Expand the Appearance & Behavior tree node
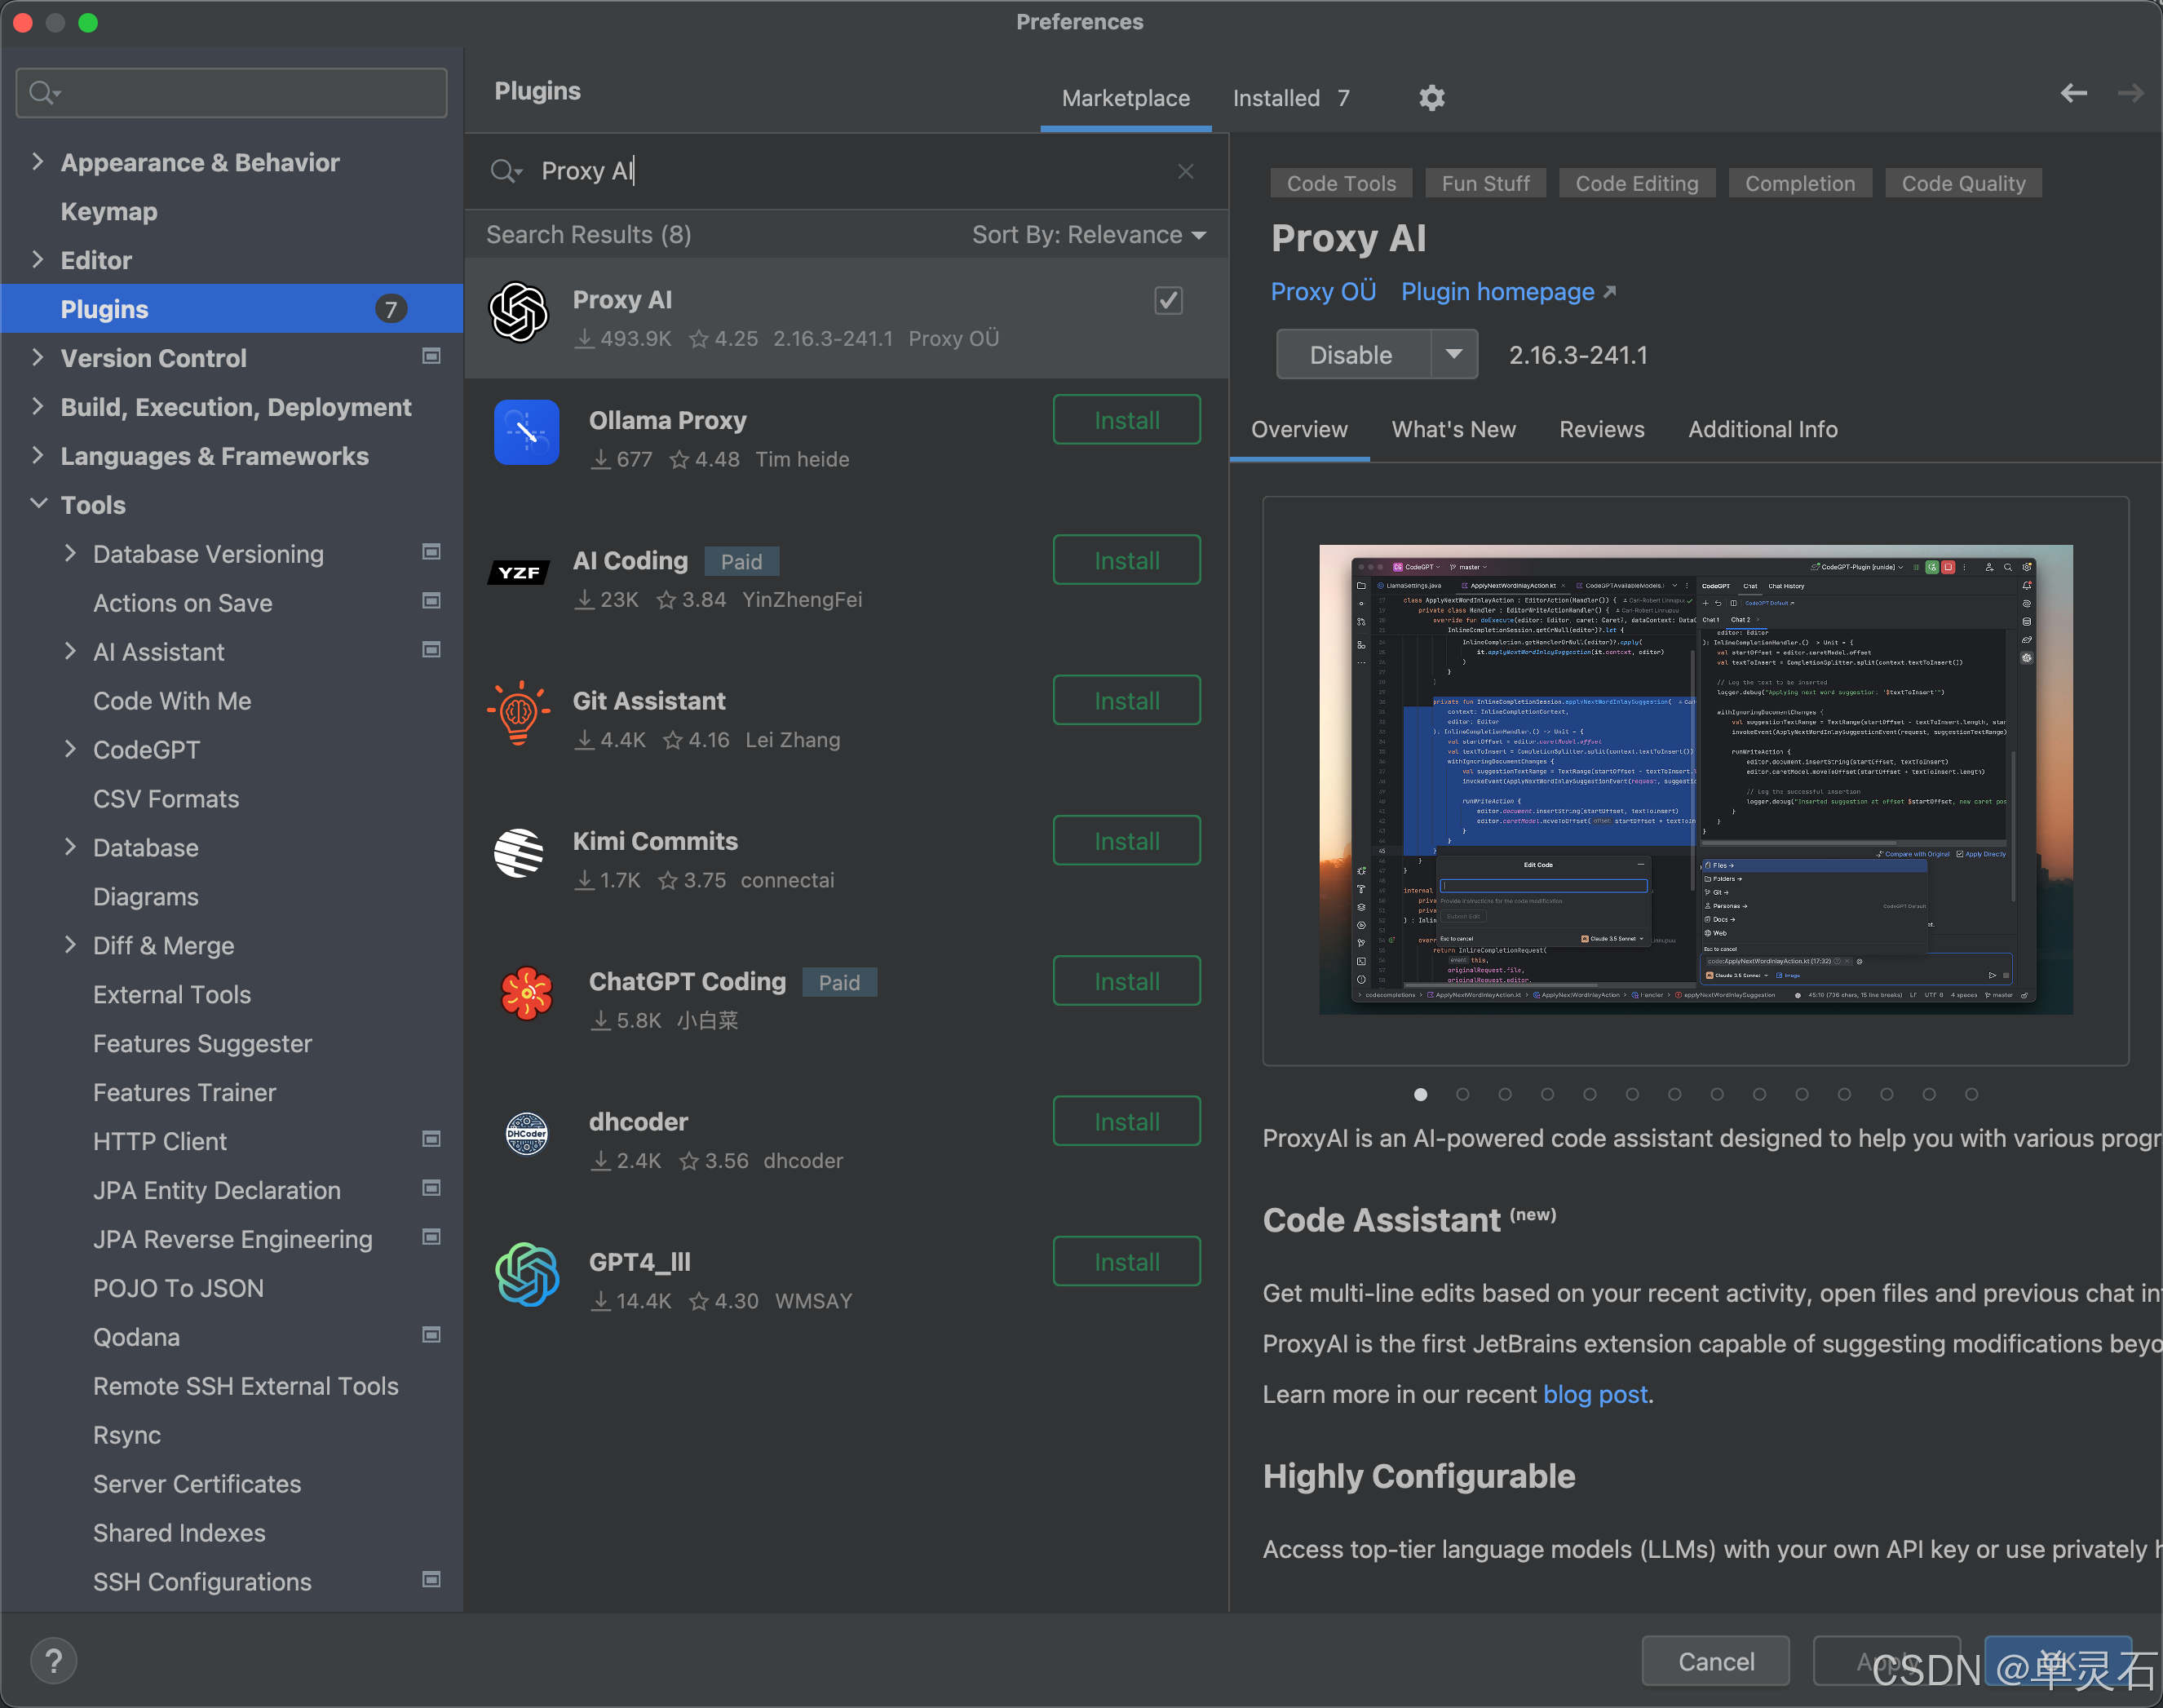Screen dimensions: 2163x1708 [x=38, y=162]
